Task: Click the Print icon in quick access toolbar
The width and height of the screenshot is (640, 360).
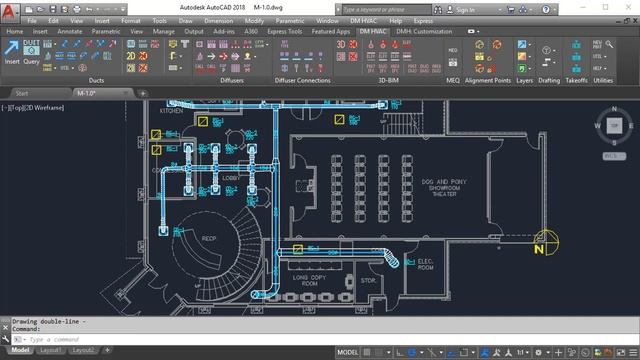Action: pos(77,9)
